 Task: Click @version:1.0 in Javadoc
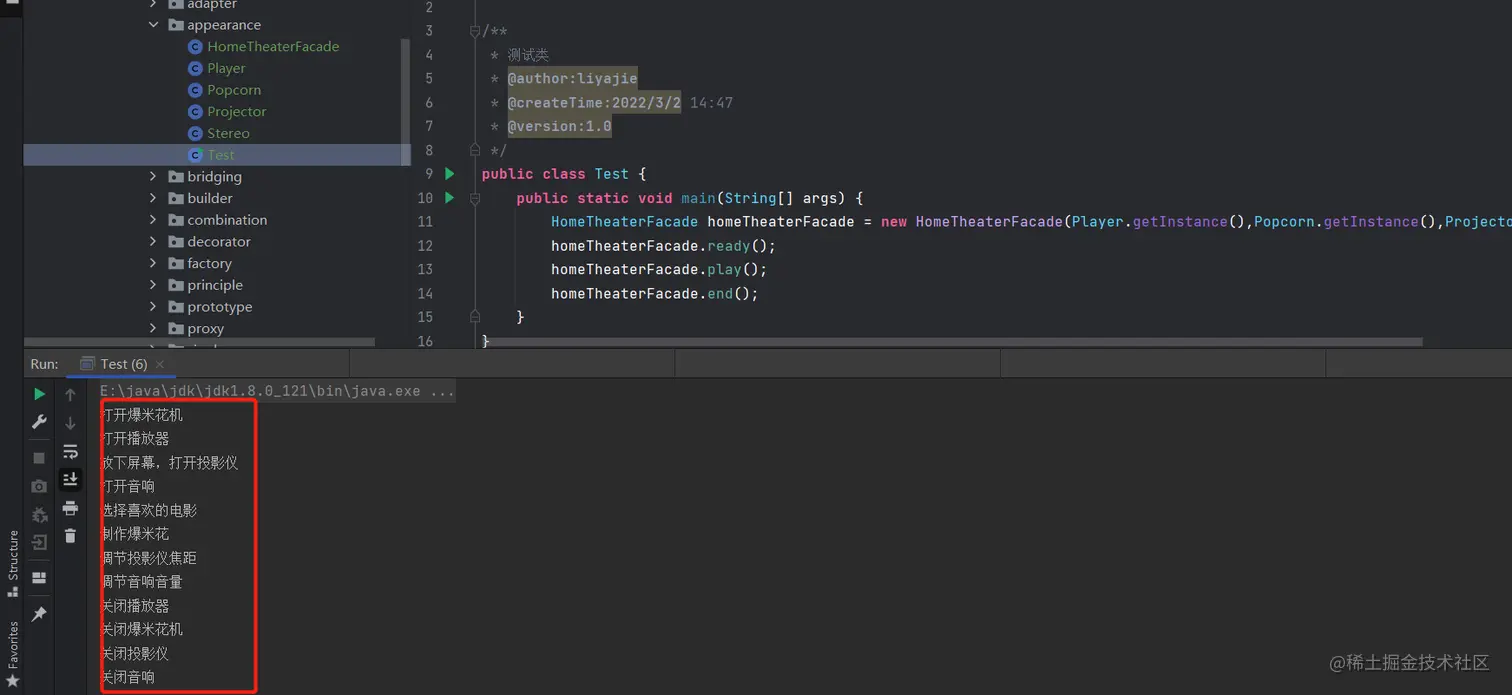pos(559,126)
